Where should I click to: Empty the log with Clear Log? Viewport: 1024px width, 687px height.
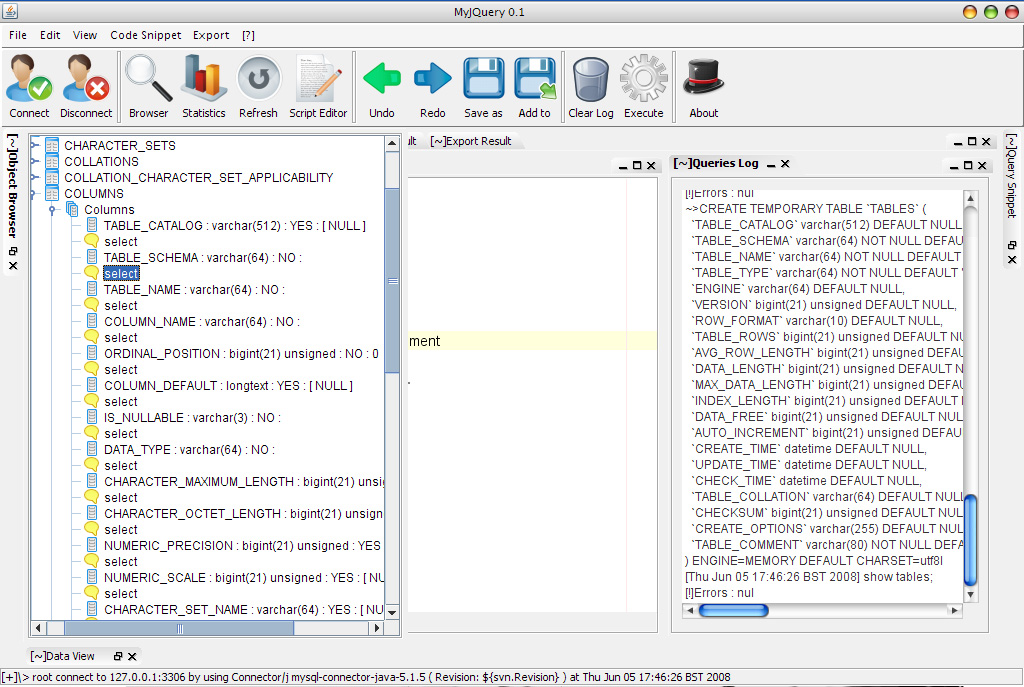pos(591,80)
